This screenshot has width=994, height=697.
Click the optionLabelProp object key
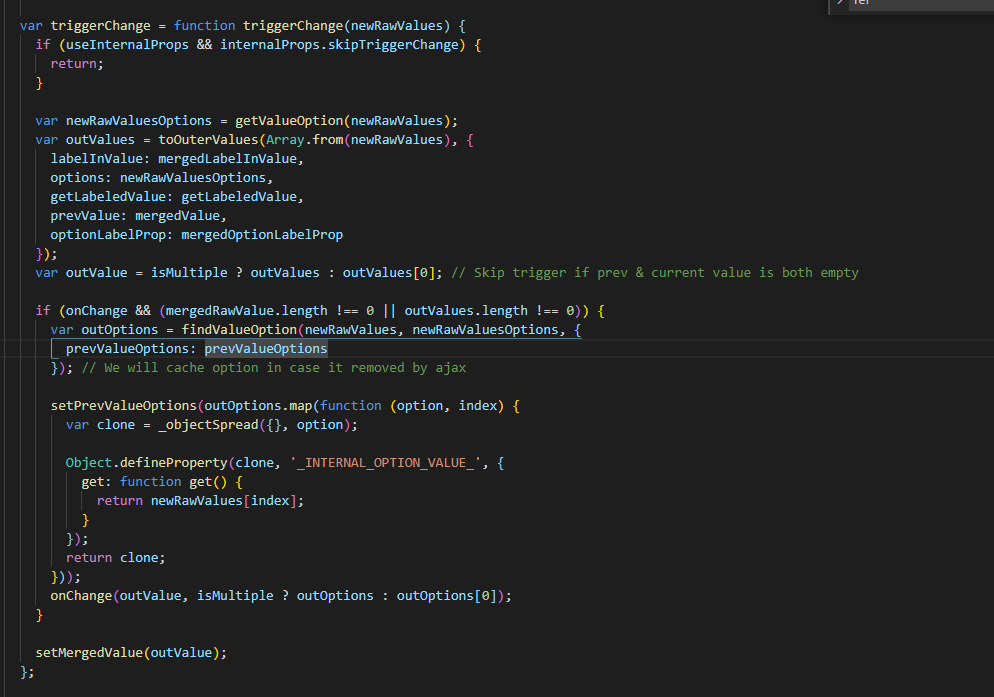pyautogui.click(x=108, y=235)
